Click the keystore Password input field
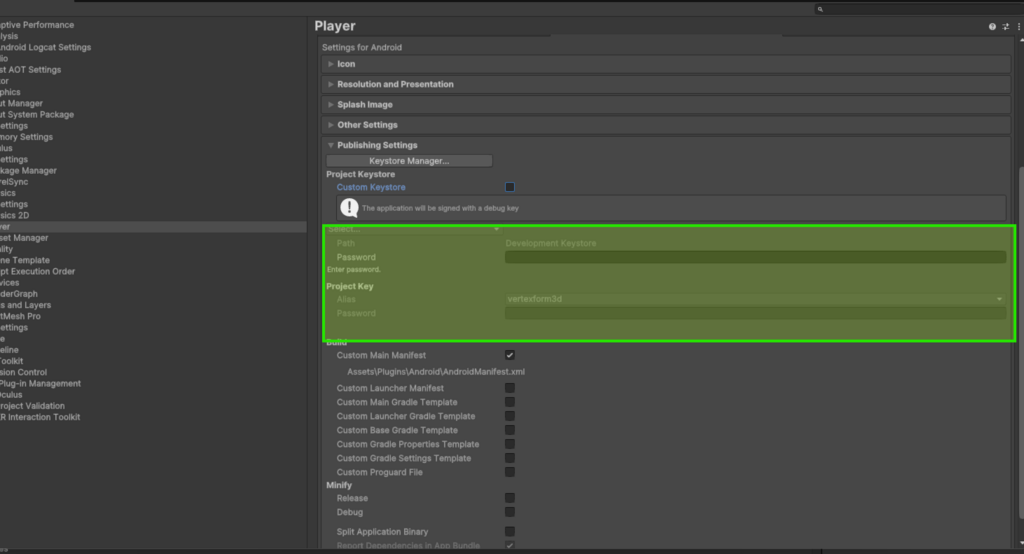 [x=755, y=257]
